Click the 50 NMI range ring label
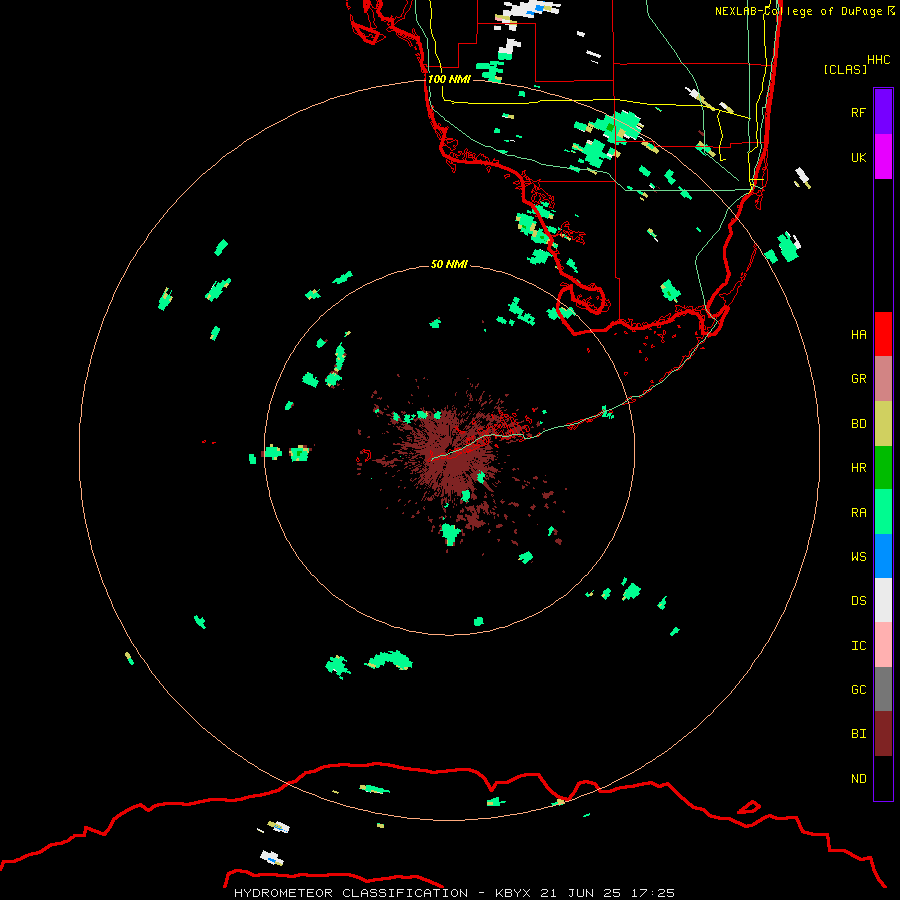 (449, 264)
